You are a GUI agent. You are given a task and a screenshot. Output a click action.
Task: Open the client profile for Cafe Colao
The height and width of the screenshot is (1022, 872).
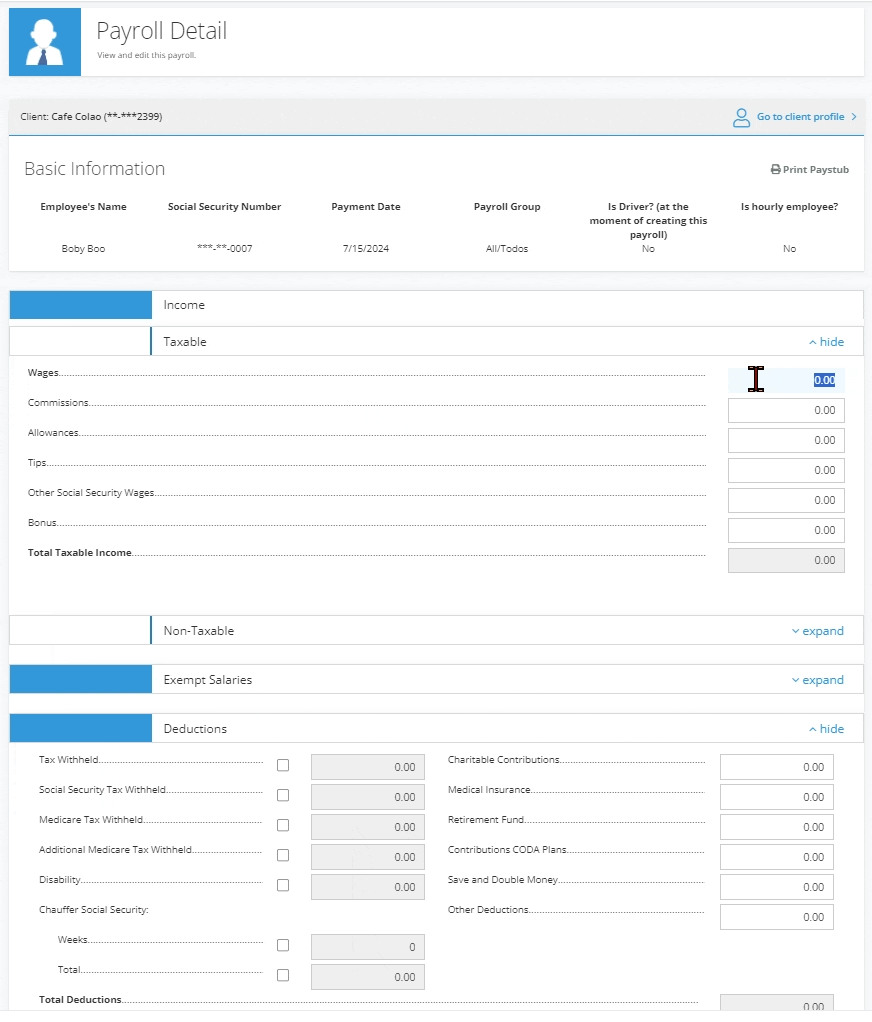pos(800,117)
